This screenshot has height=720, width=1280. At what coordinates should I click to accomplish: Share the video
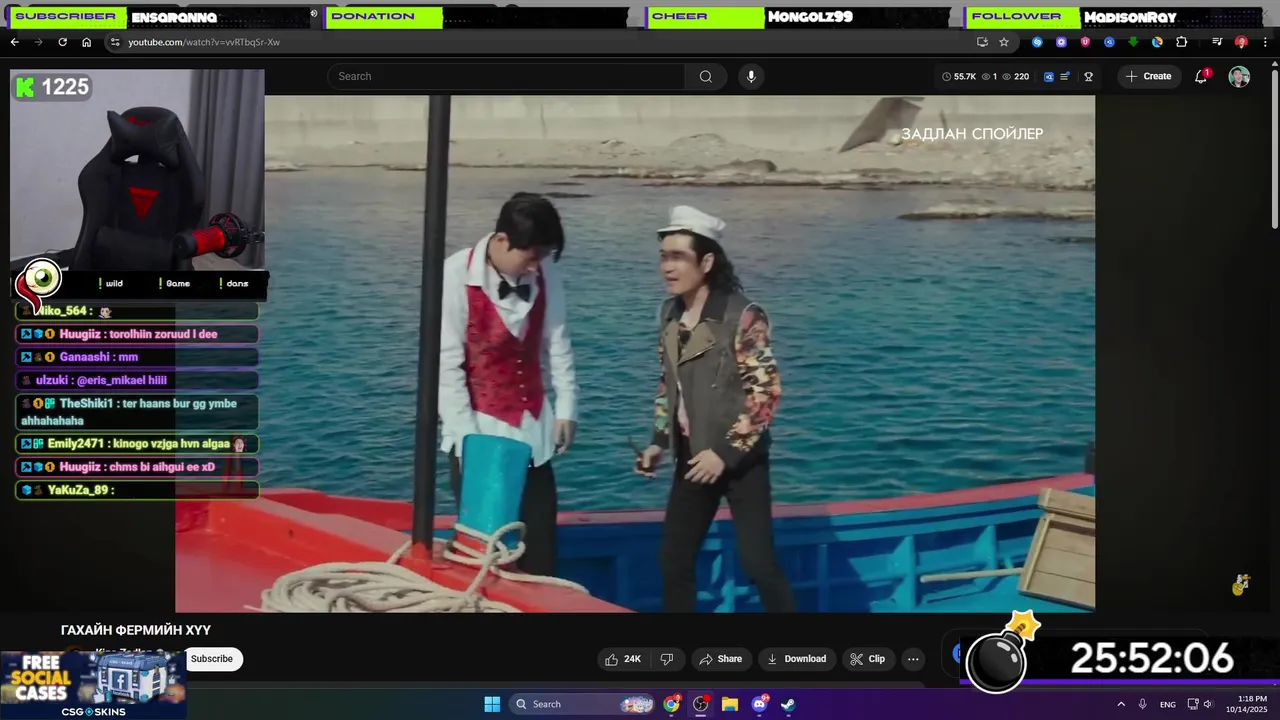(x=721, y=659)
